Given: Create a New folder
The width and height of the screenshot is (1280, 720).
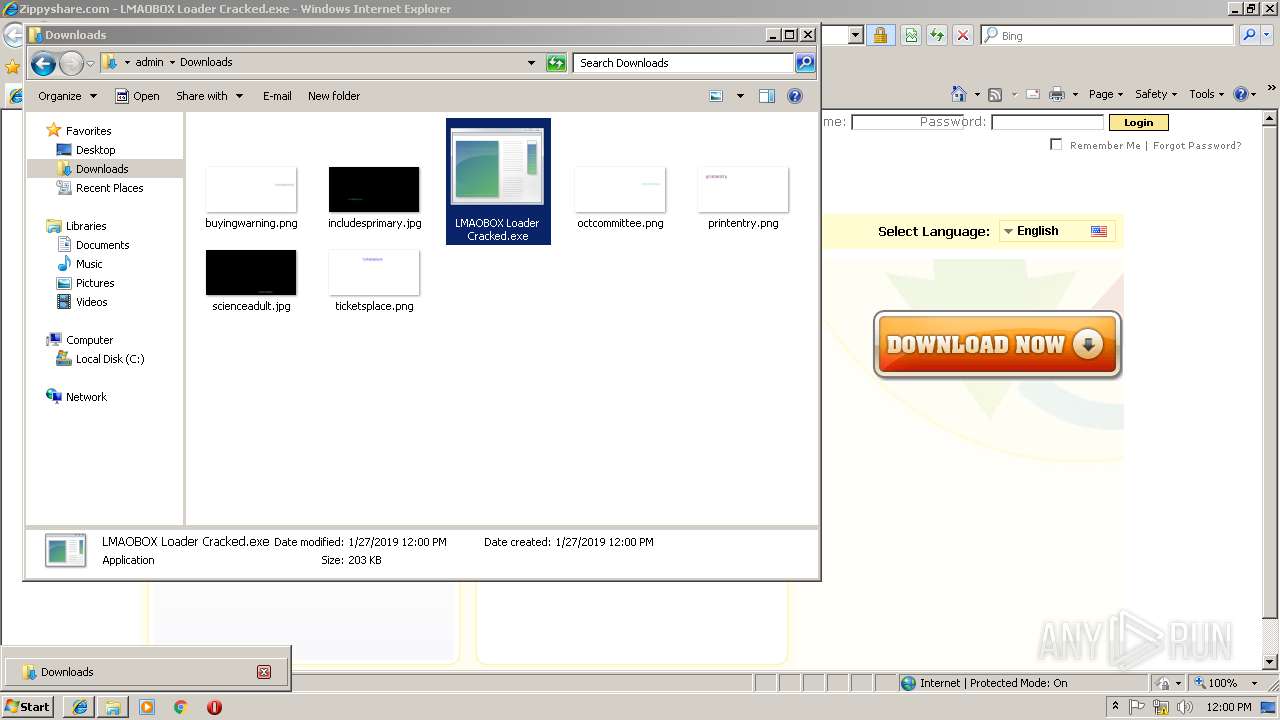Looking at the screenshot, I should 334,96.
